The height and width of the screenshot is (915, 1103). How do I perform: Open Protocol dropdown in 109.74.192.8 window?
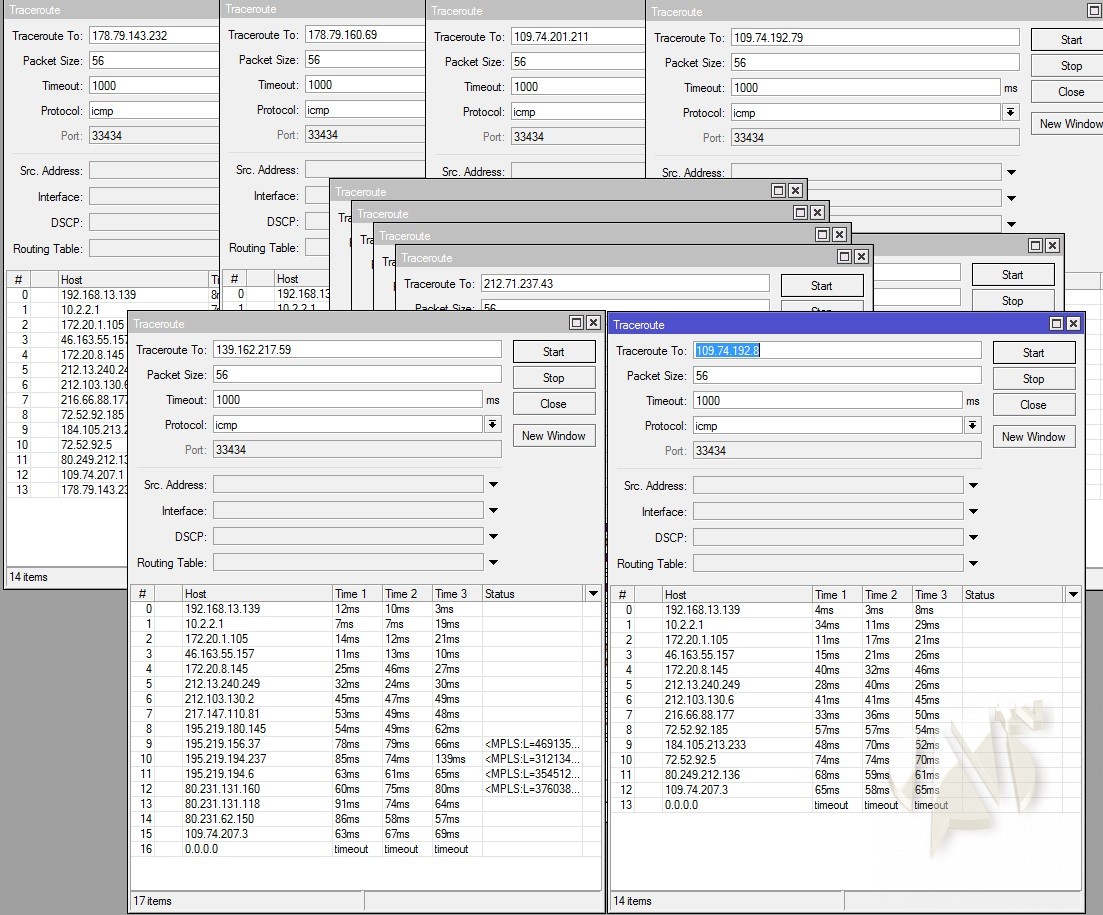click(972, 426)
